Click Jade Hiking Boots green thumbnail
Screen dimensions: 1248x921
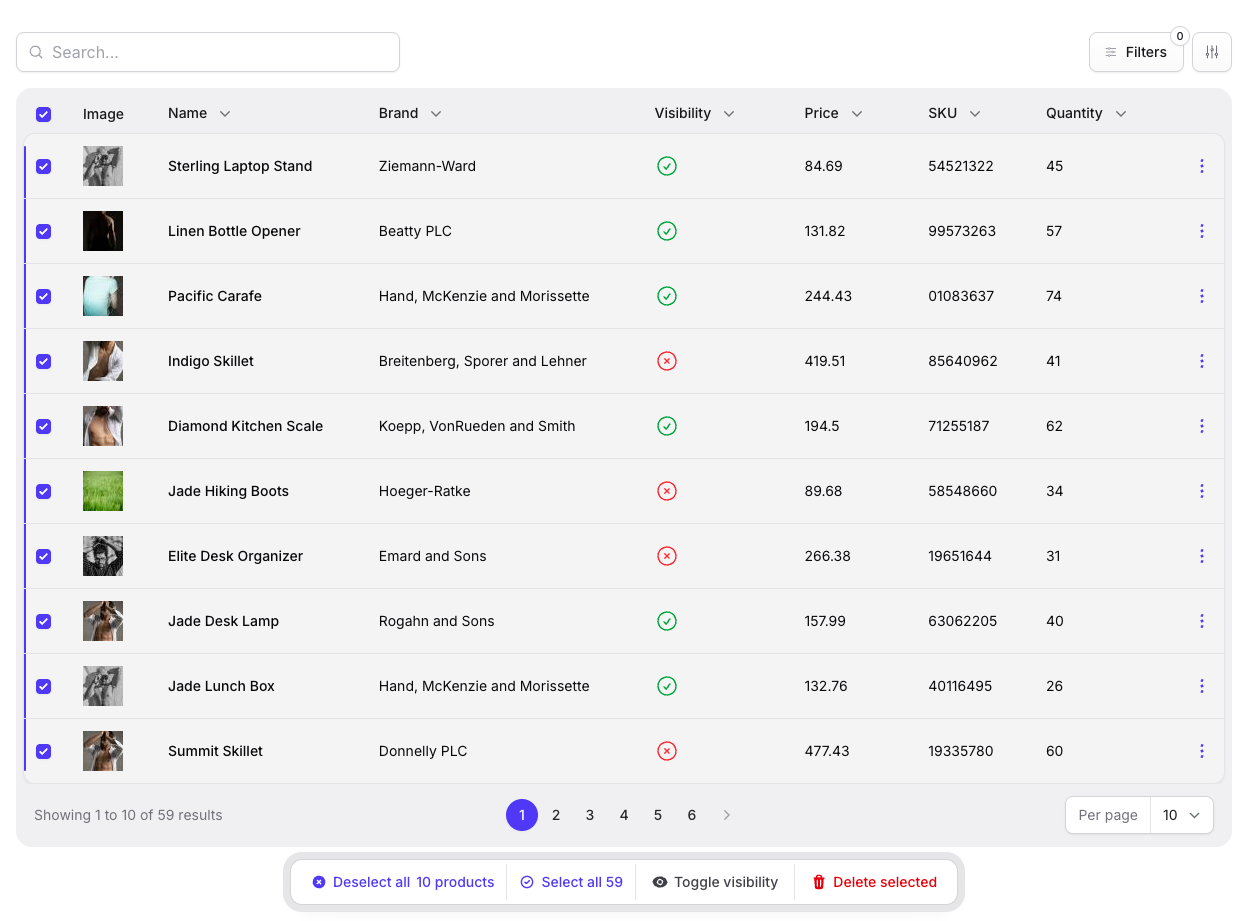pos(103,491)
